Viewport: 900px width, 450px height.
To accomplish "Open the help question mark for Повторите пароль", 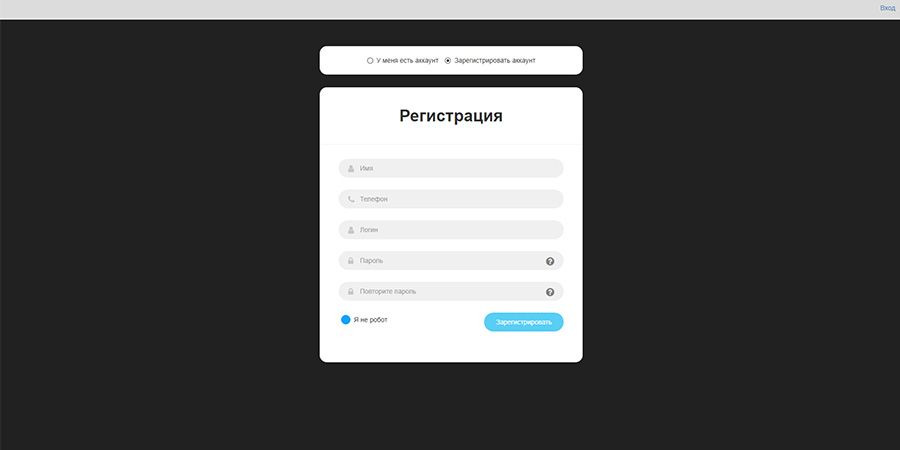I will point(550,292).
